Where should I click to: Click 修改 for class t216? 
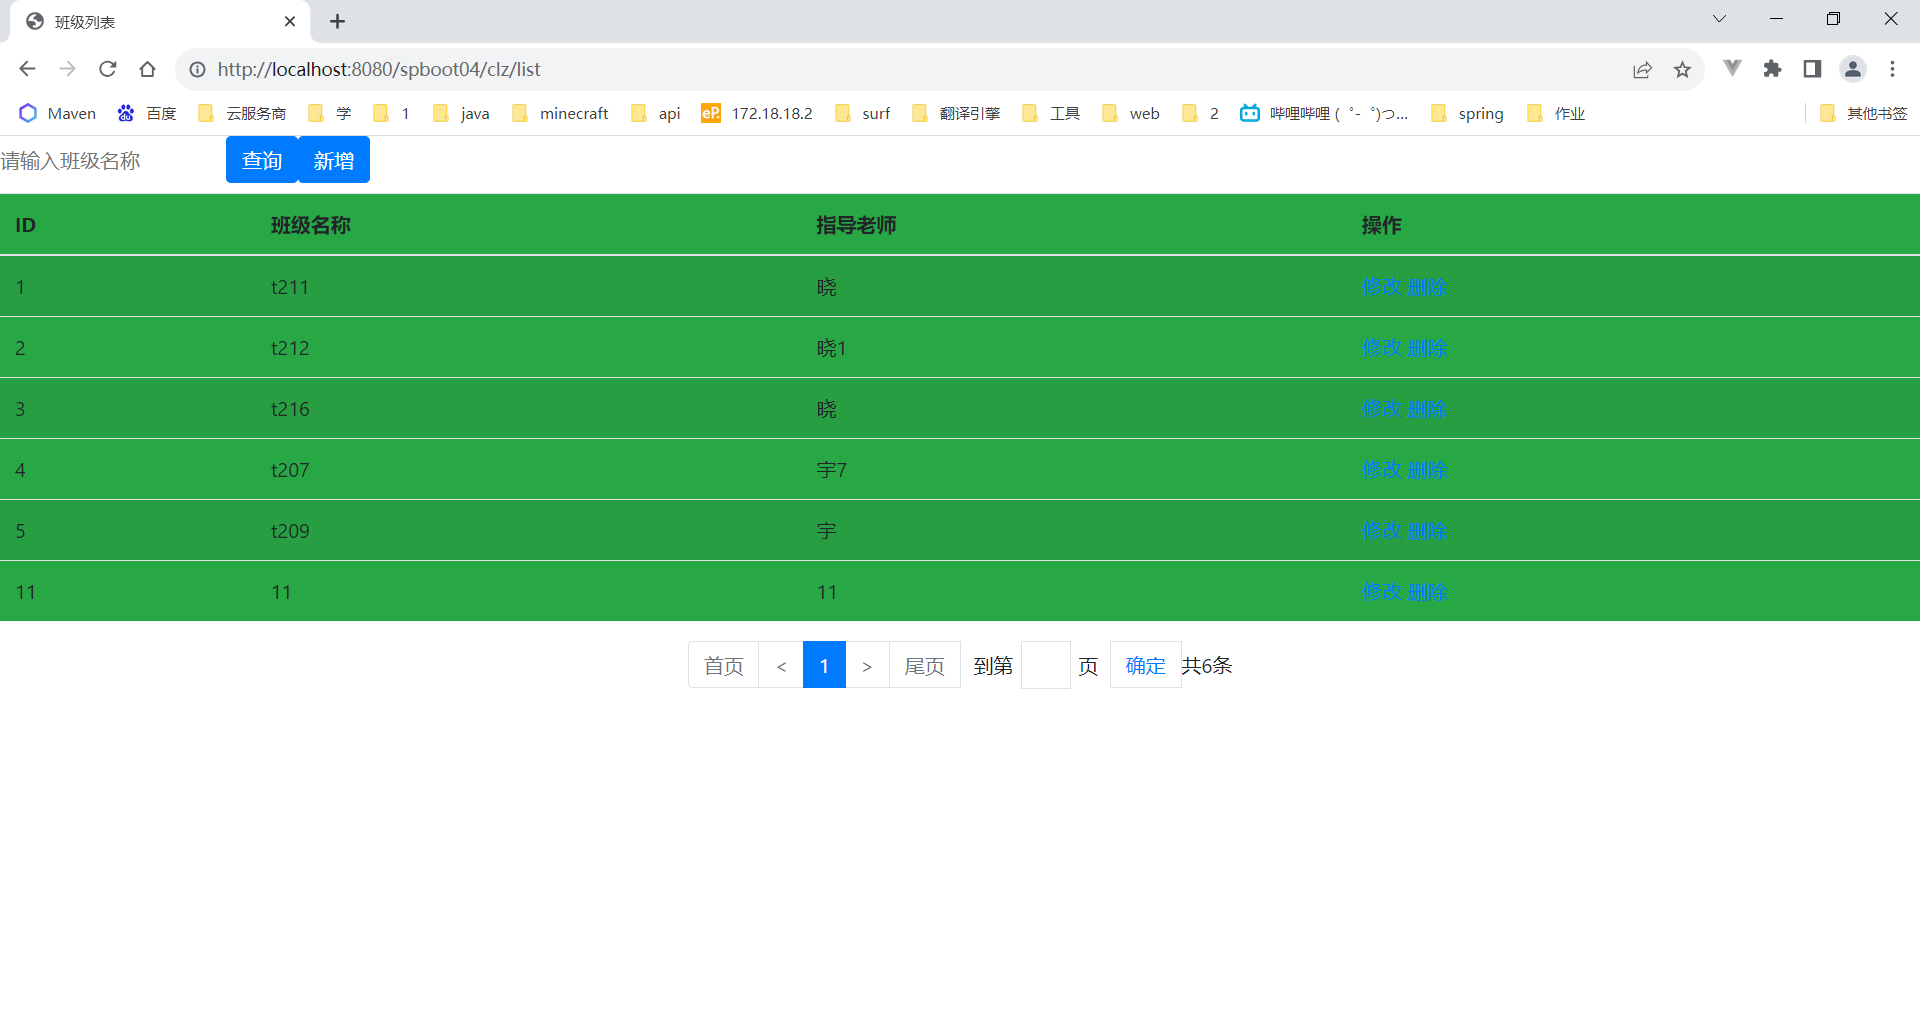tap(1381, 409)
